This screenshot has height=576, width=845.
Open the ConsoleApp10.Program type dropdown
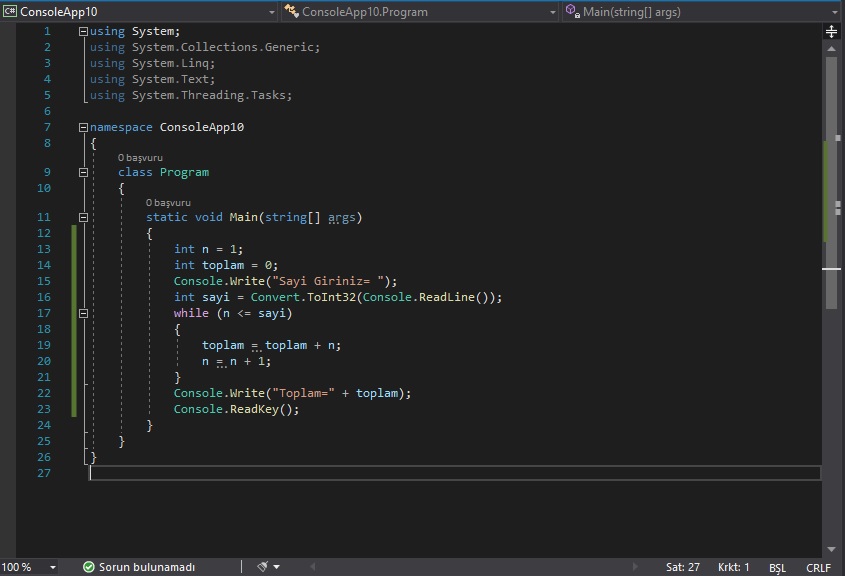pyautogui.click(x=553, y=12)
